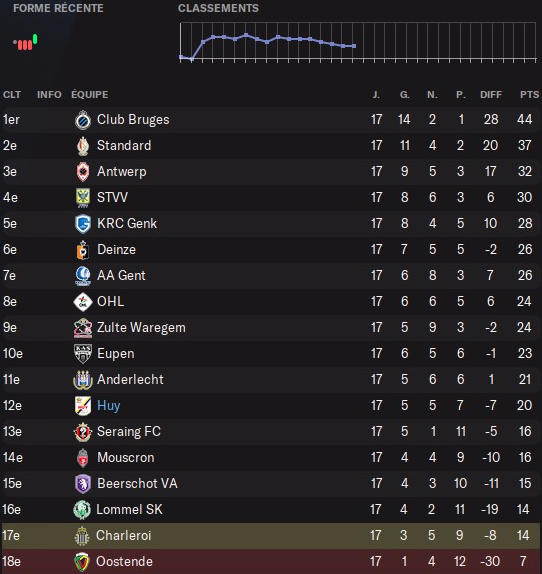Click the OHL diamond crest icon
The image size is (542, 574).
tap(83, 302)
